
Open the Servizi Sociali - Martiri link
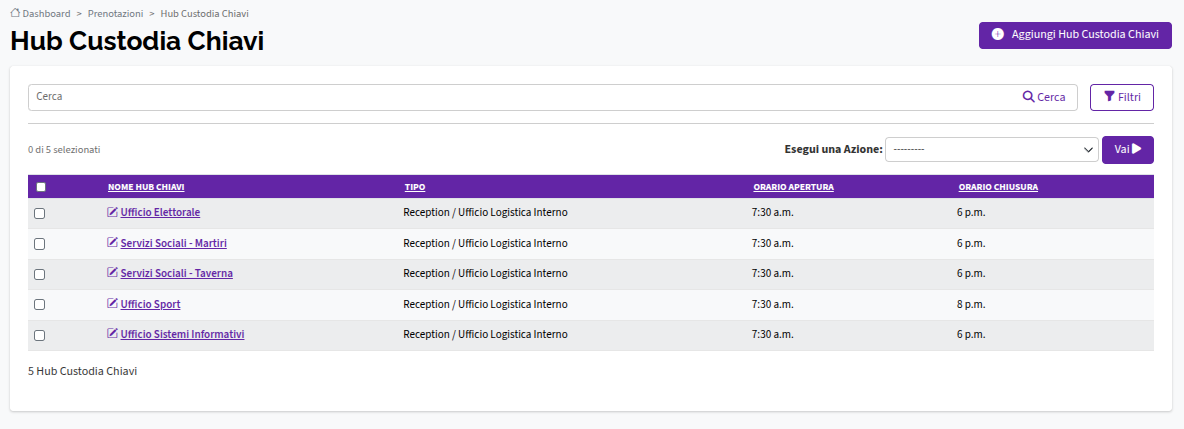pyautogui.click(x=174, y=243)
